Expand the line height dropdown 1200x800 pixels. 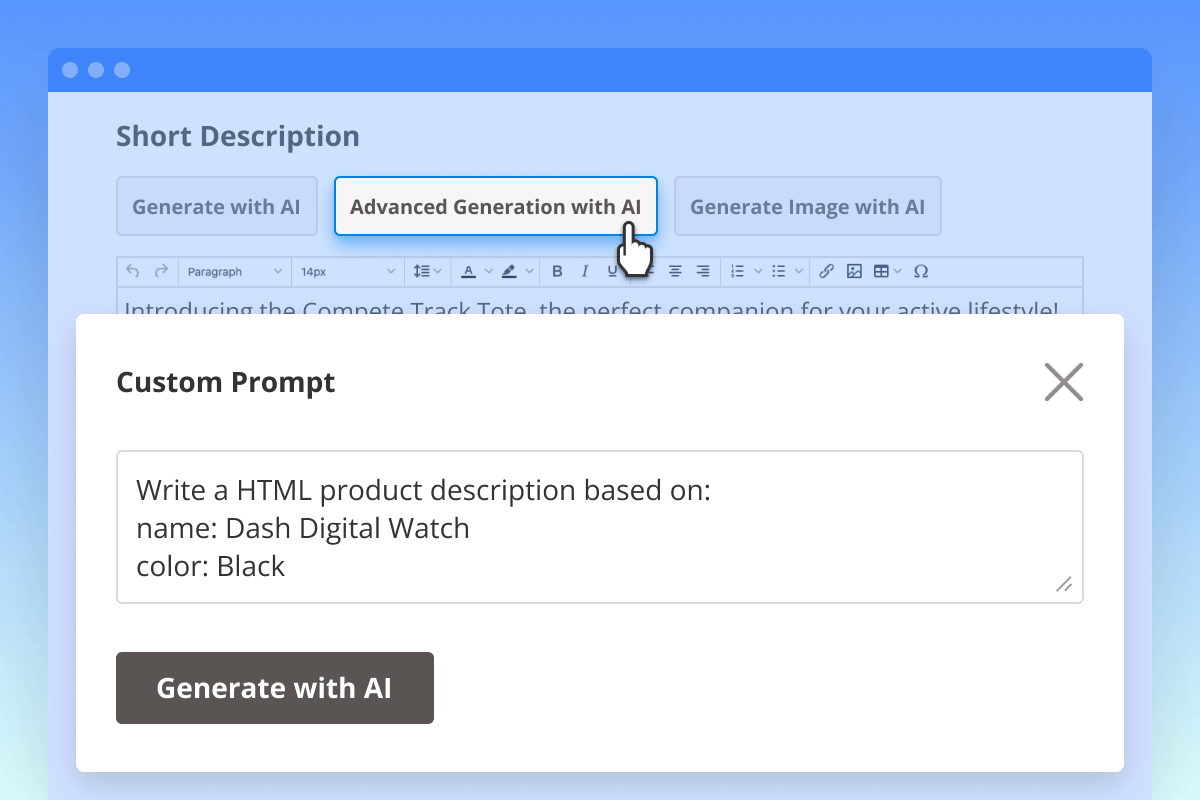point(428,271)
